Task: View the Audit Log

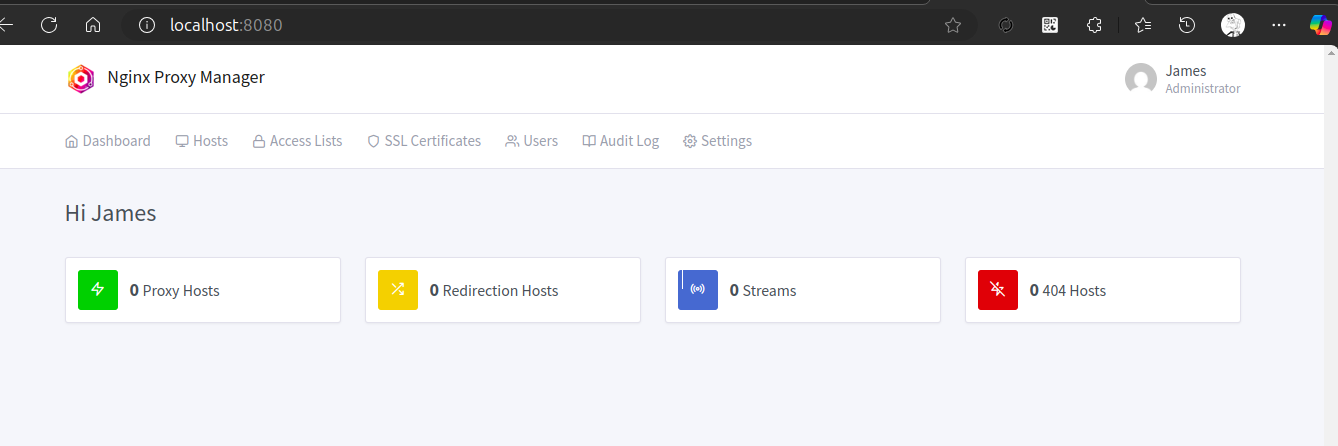Action: click(621, 141)
